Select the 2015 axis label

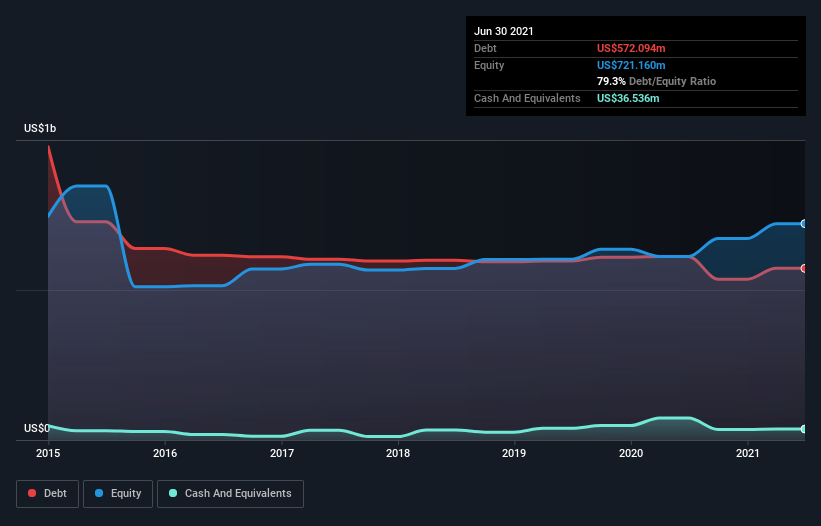tap(48, 453)
